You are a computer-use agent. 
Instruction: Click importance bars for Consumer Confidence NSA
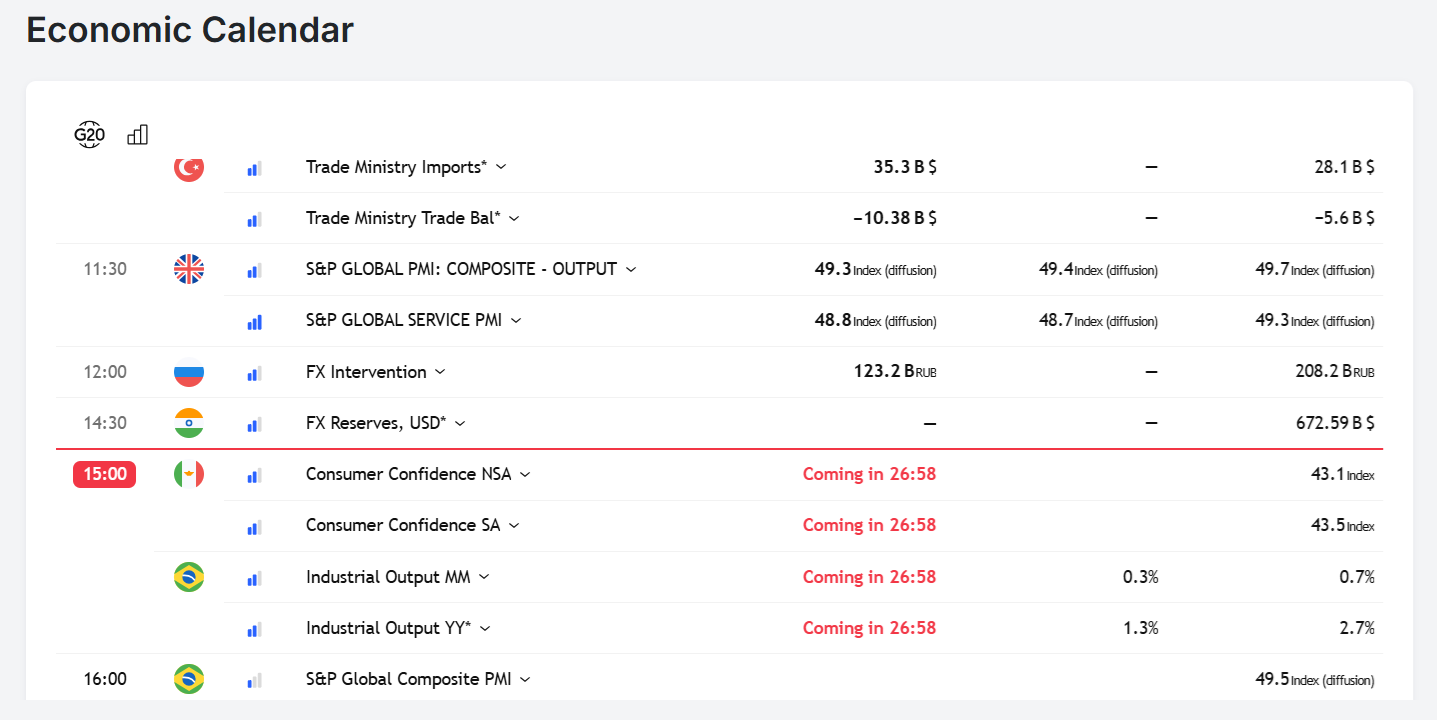pyautogui.click(x=254, y=476)
